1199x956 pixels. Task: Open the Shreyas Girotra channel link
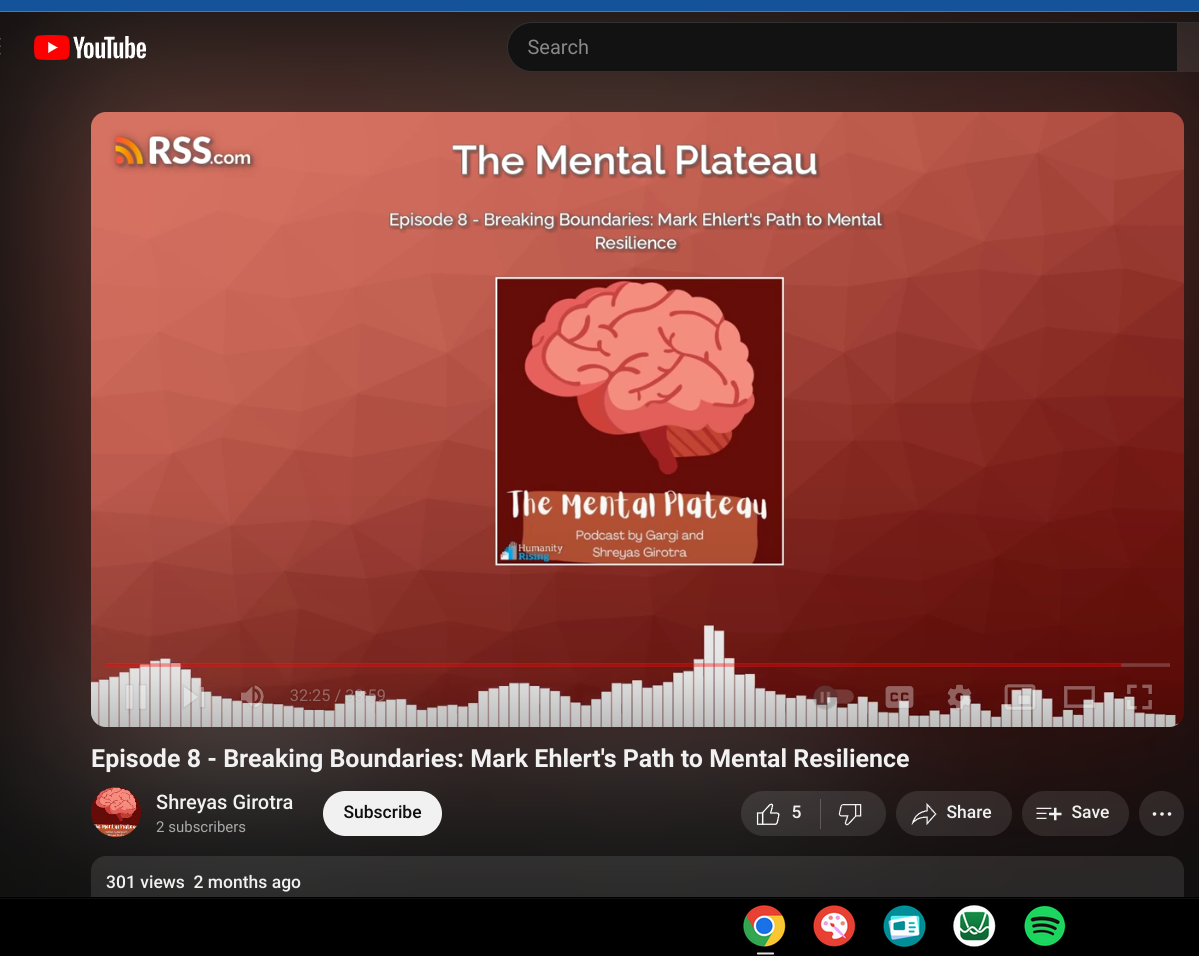pos(224,802)
